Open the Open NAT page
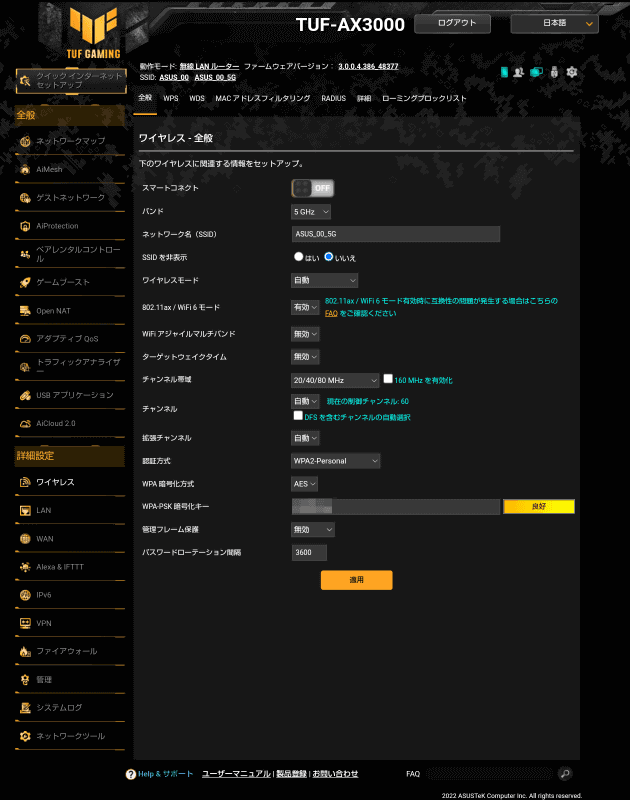This screenshot has width=630, height=800. point(70,311)
